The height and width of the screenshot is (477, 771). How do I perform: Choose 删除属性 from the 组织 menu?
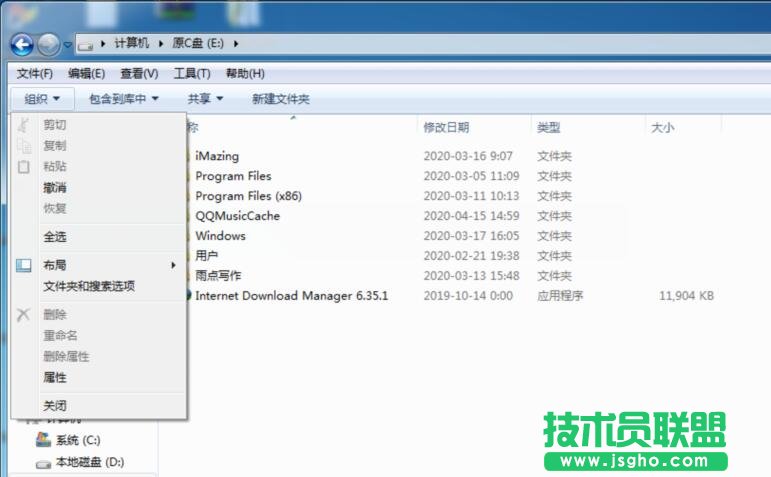click(112, 357)
